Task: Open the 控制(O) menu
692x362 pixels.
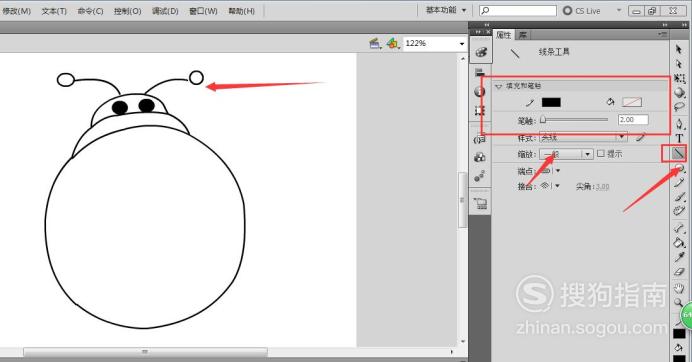Action: (x=127, y=11)
